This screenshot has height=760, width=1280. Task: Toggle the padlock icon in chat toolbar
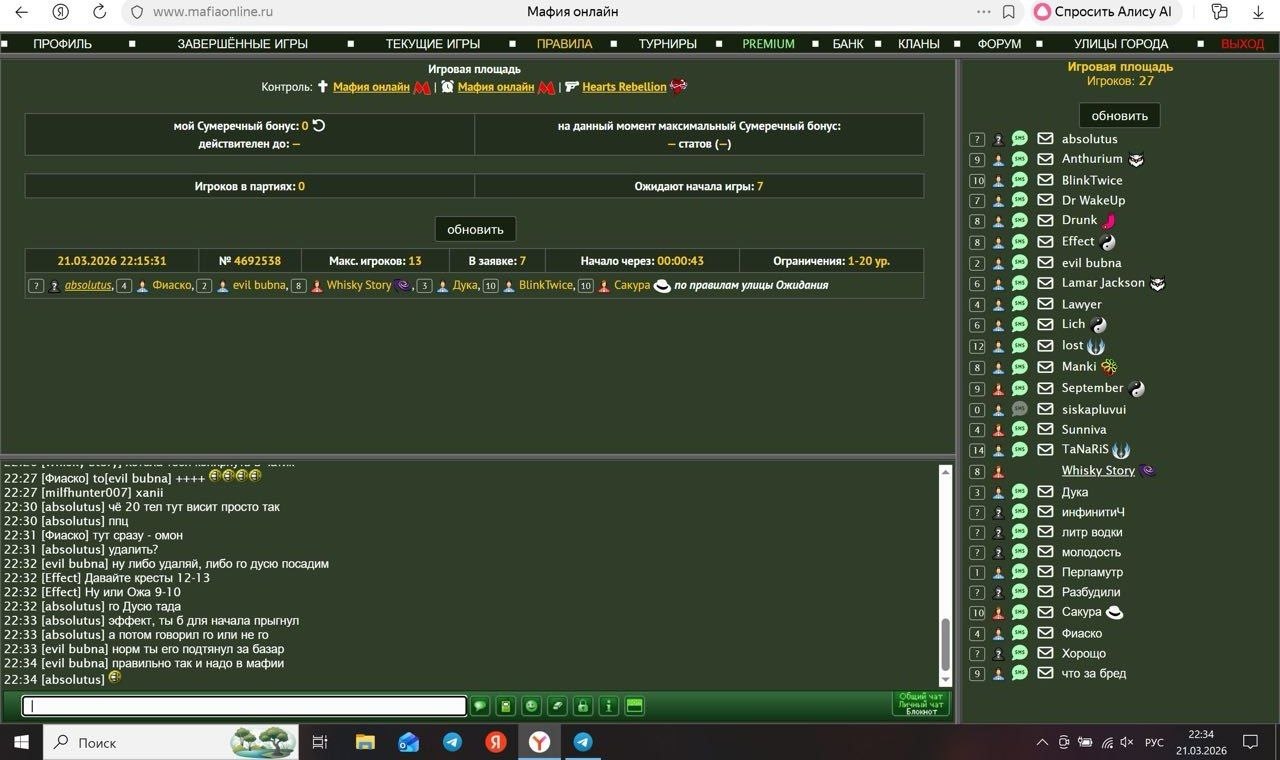pos(583,706)
